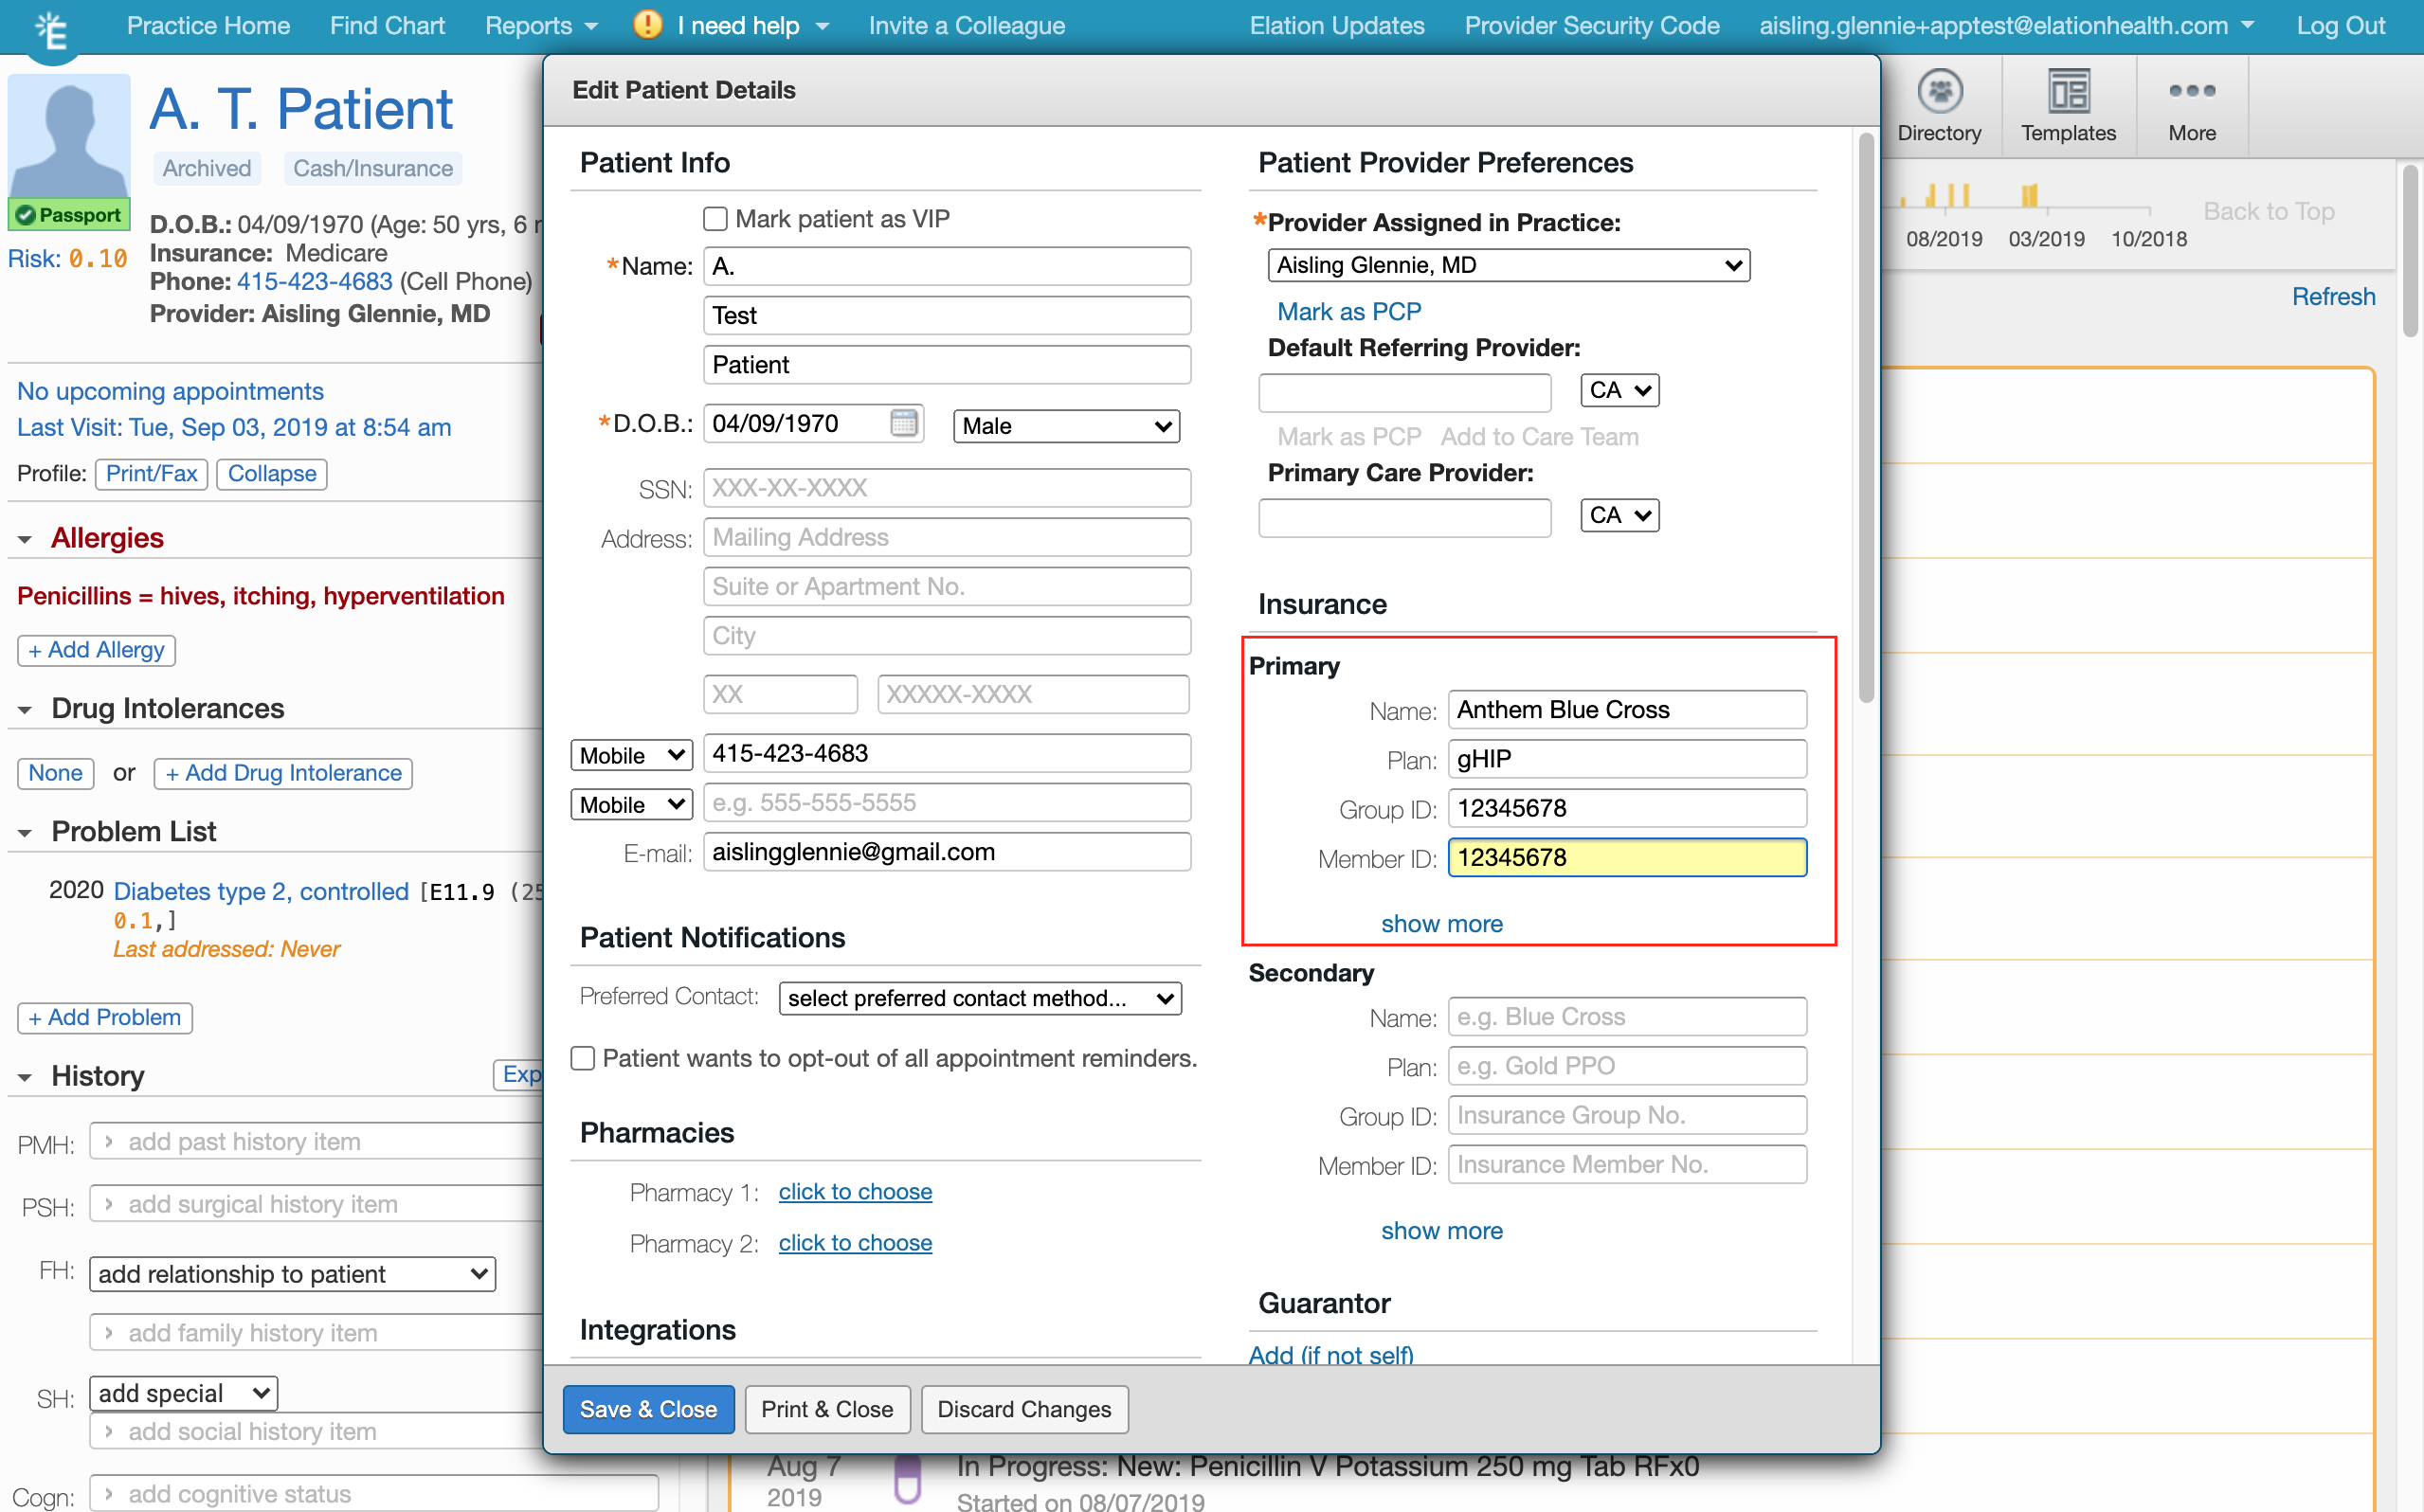The width and height of the screenshot is (2424, 1512).
Task: Click the green Passport badge
Action: [69, 215]
